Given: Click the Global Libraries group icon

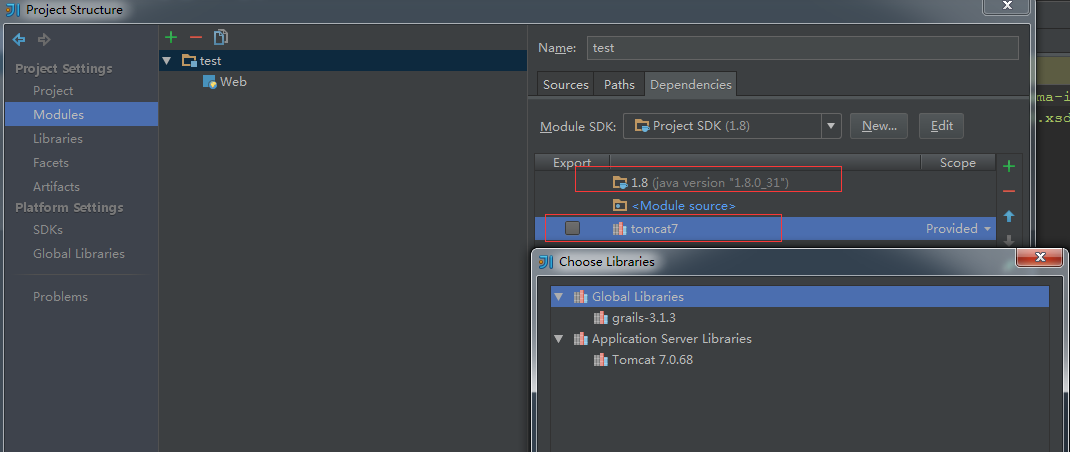Looking at the screenshot, I should (x=580, y=297).
